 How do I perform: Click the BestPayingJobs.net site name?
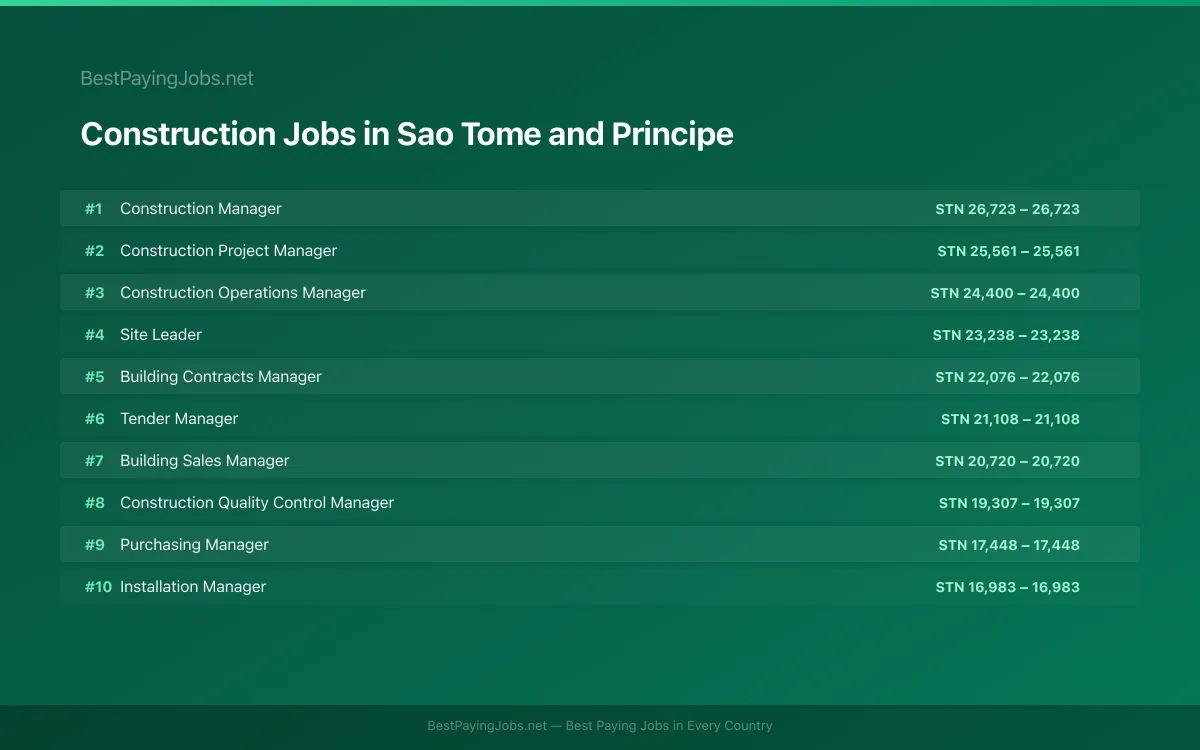pyautogui.click(x=167, y=78)
